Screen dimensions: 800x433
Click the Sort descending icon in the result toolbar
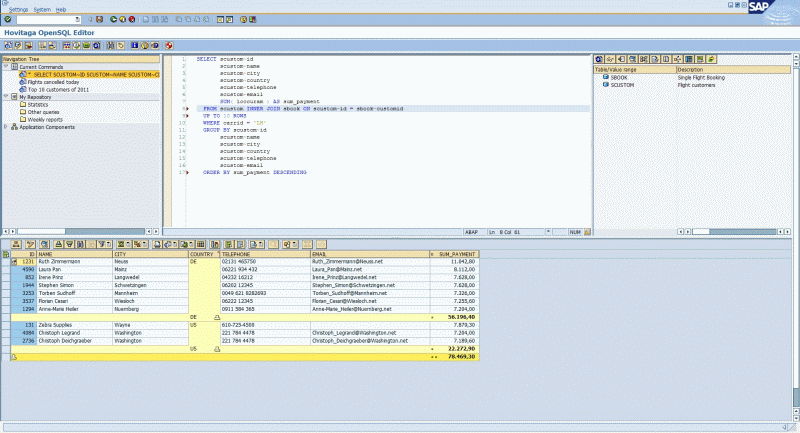click(x=69, y=244)
